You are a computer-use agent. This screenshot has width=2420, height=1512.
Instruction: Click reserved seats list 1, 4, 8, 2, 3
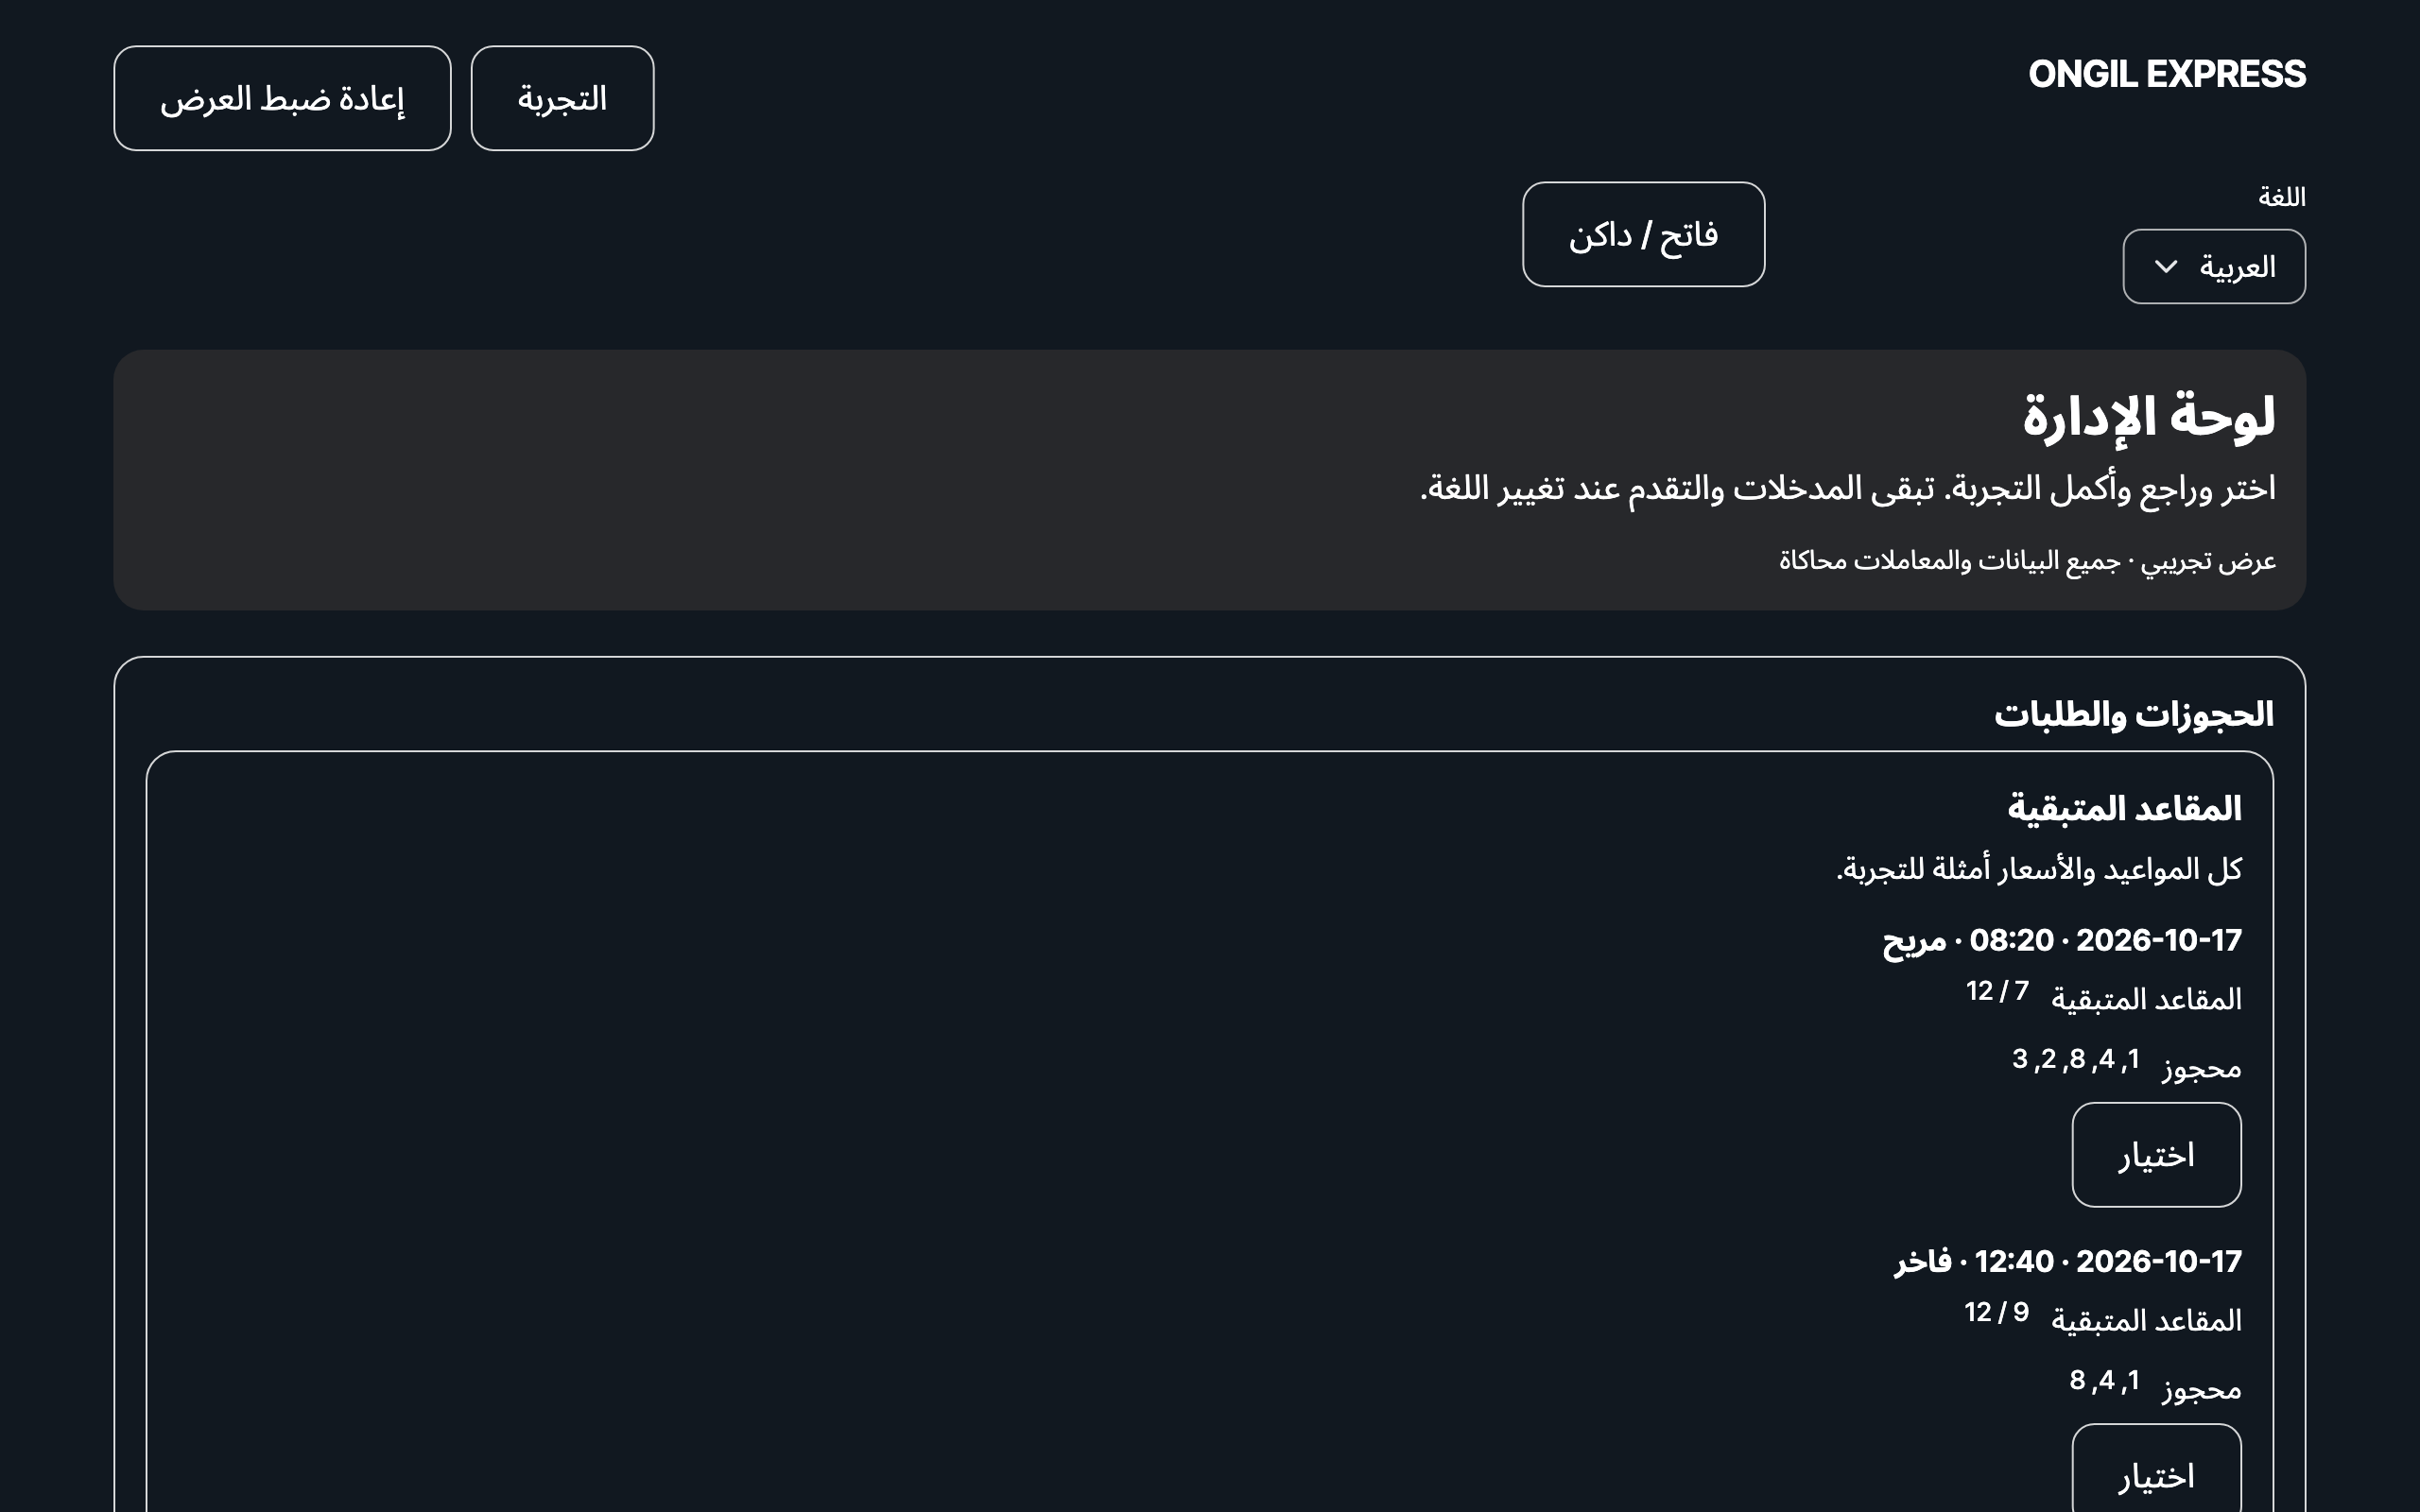click(x=2075, y=1059)
